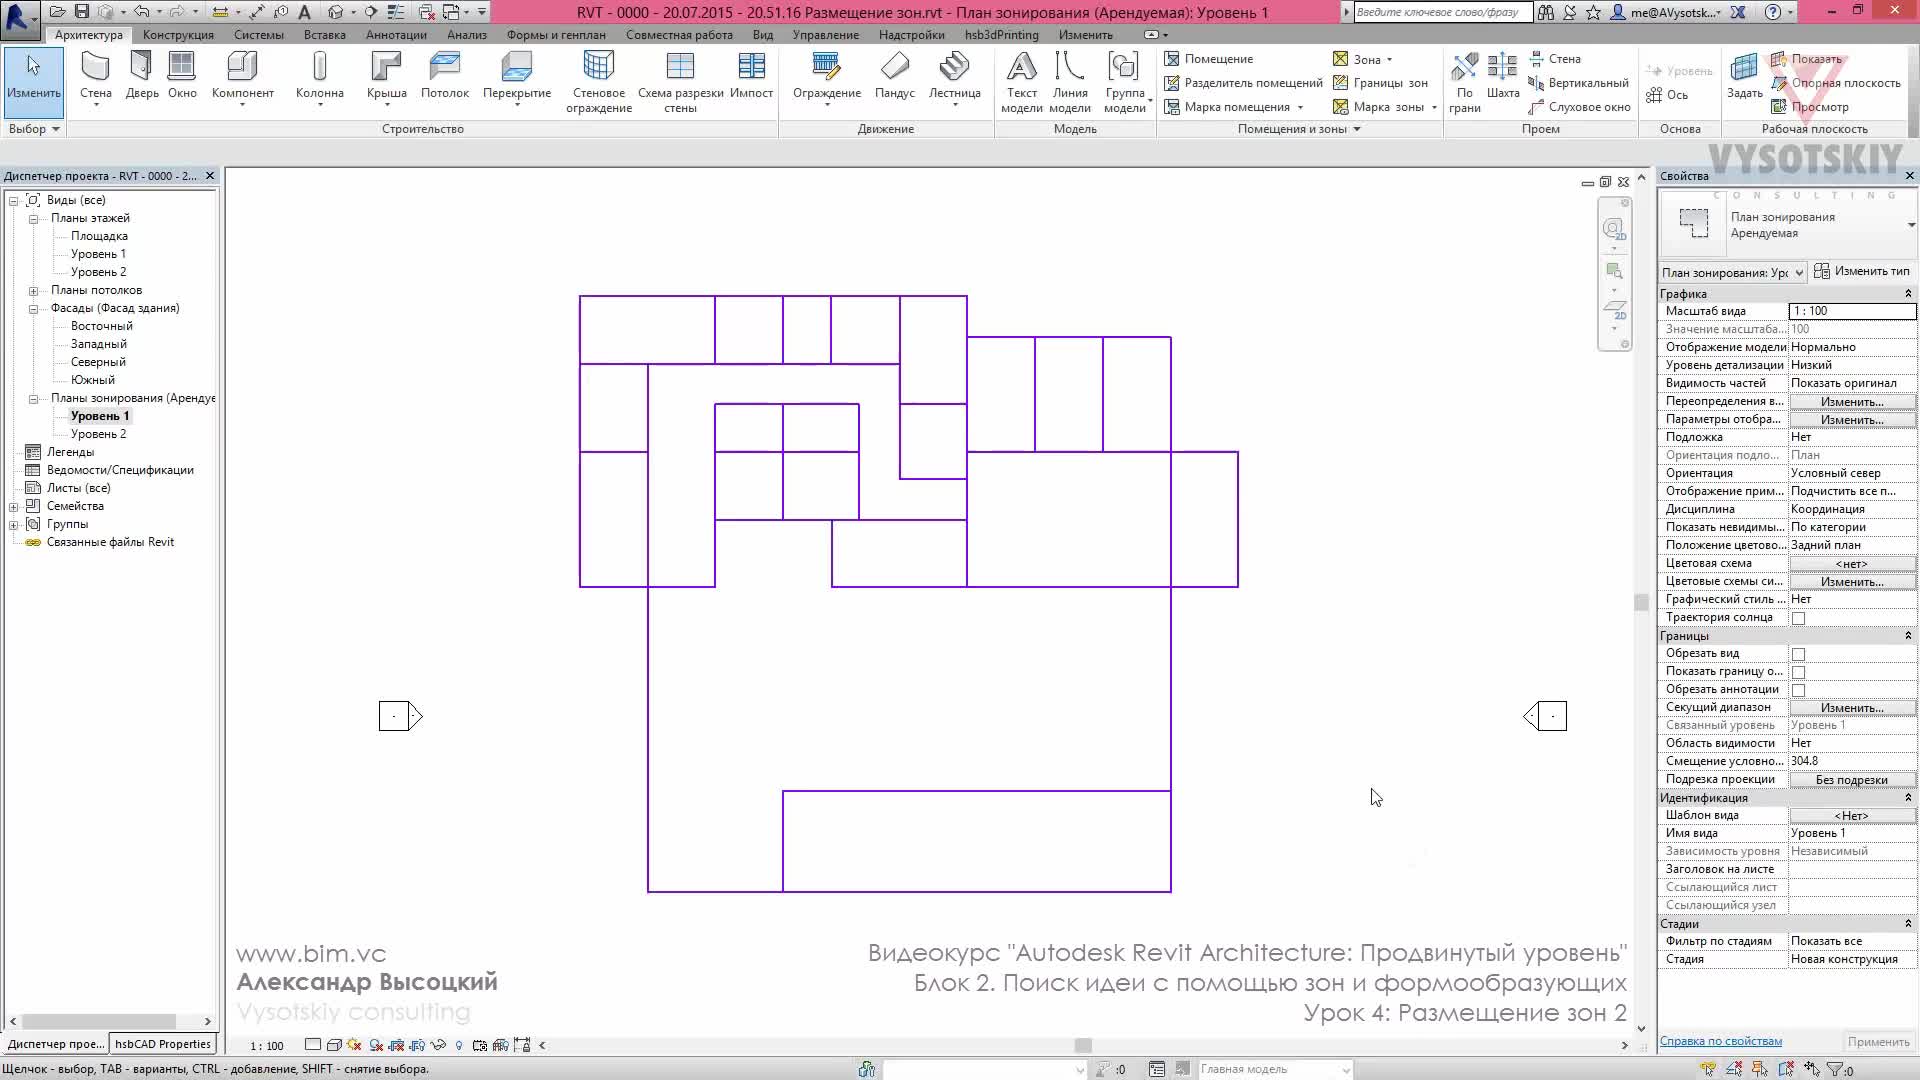Screen dimensions: 1920x1080
Task: Click Изменить button for Секущий диапазон
Action: pos(1852,708)
